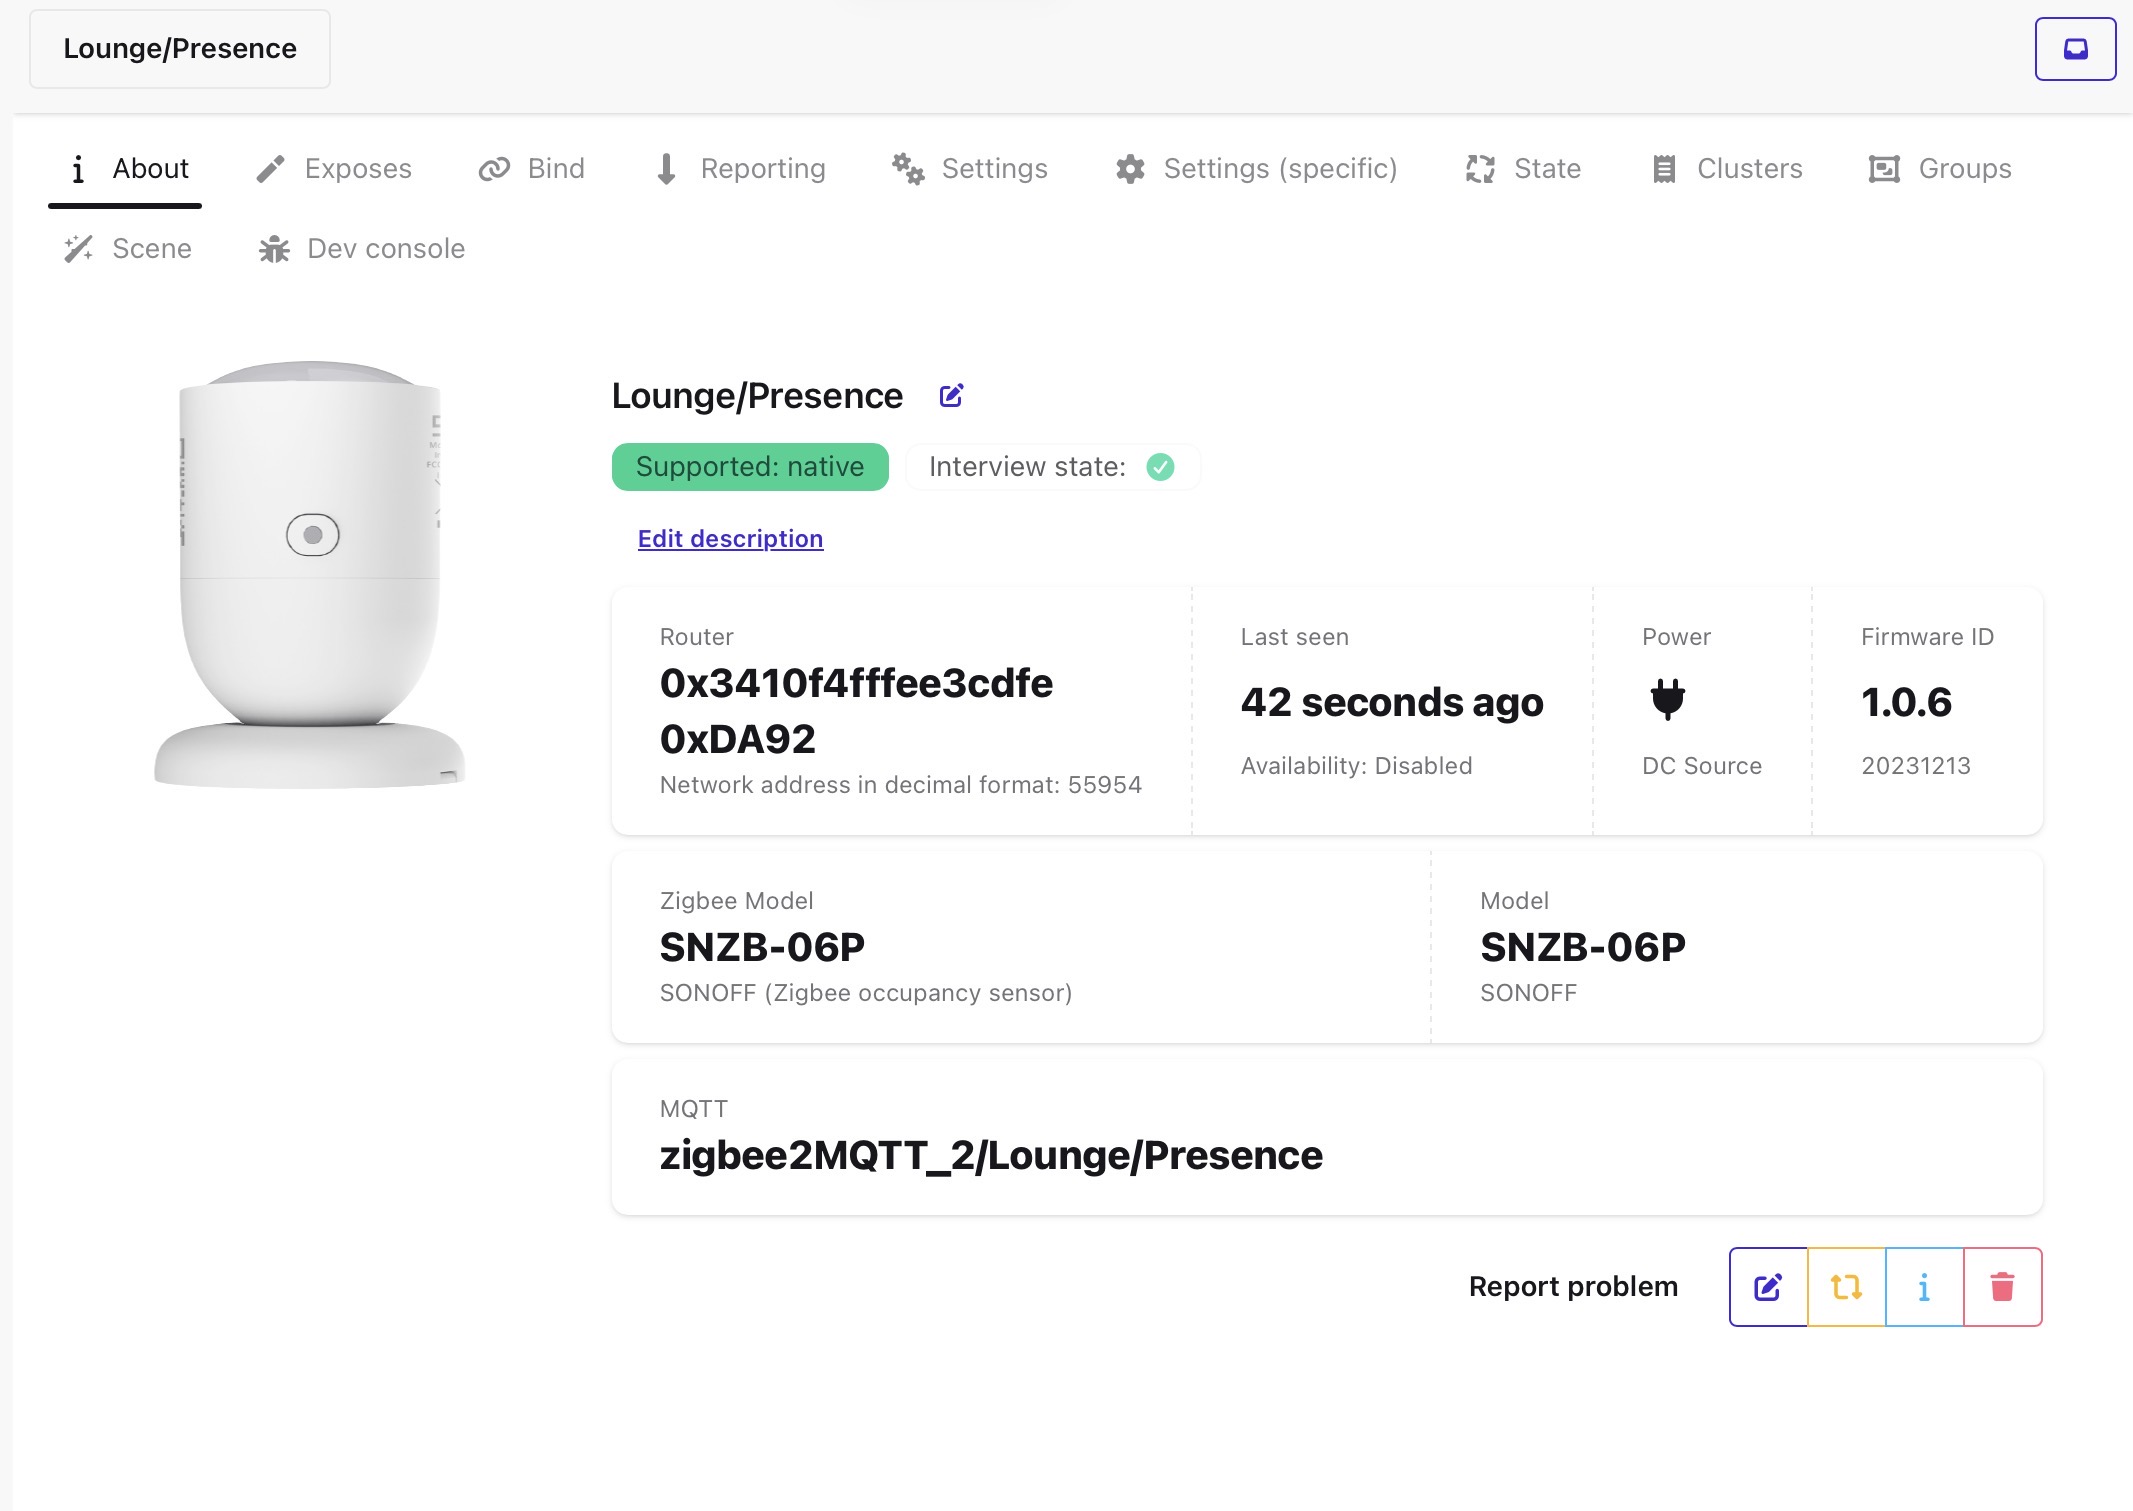The width and height of the screenshot is (2133, 1511).
Task: Open the Exposes tab
Action: pos(334,168)
